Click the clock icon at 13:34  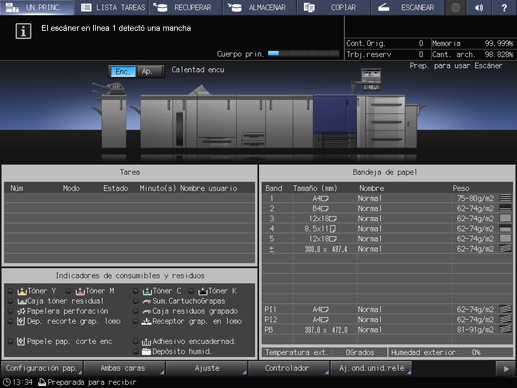point(7,382)
